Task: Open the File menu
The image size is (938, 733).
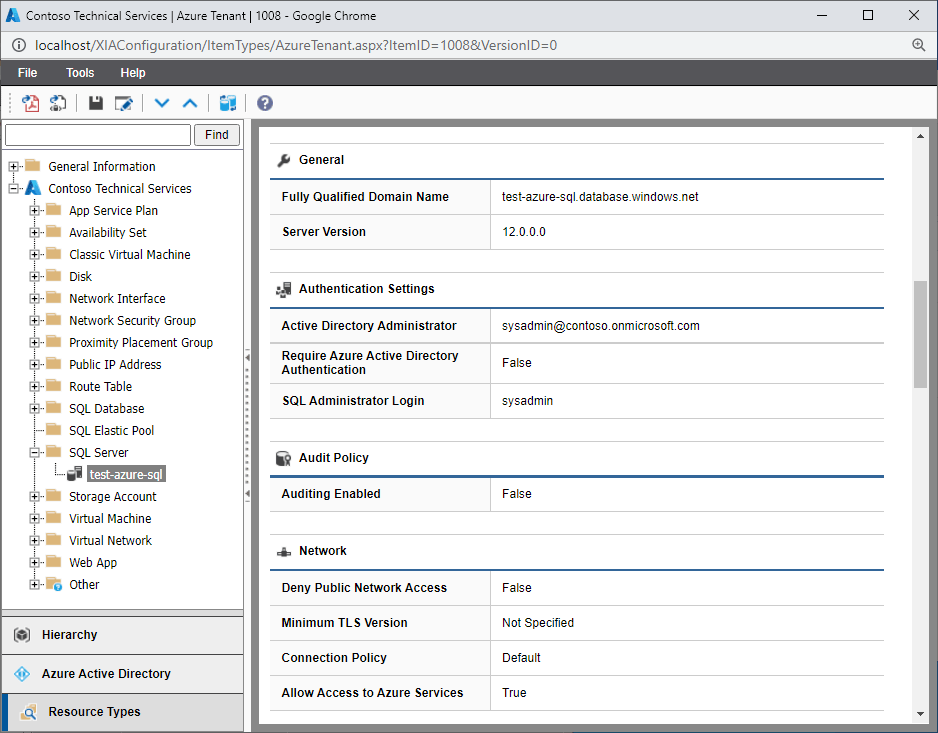Action: pyautogui.click(x=28, y=73)
